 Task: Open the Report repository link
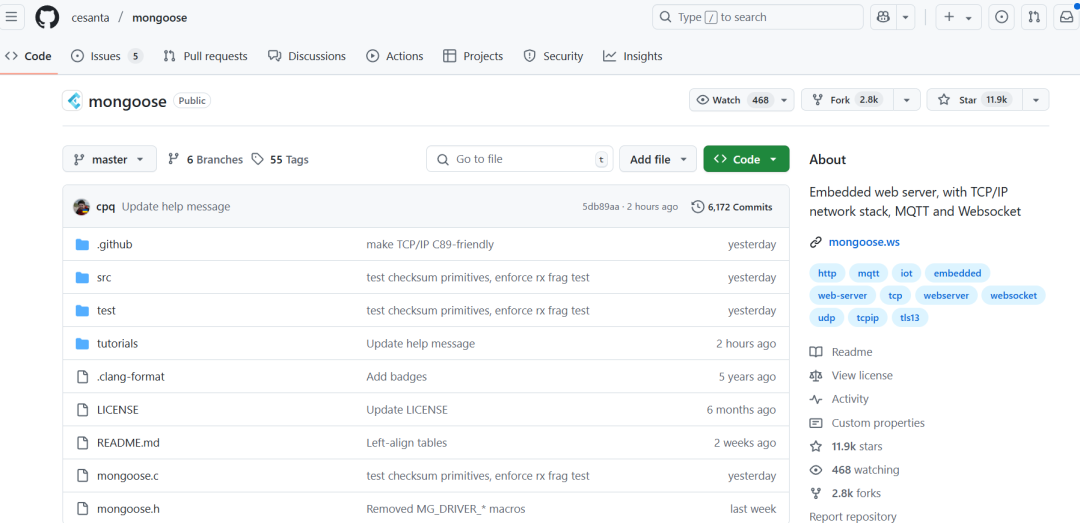853,517
